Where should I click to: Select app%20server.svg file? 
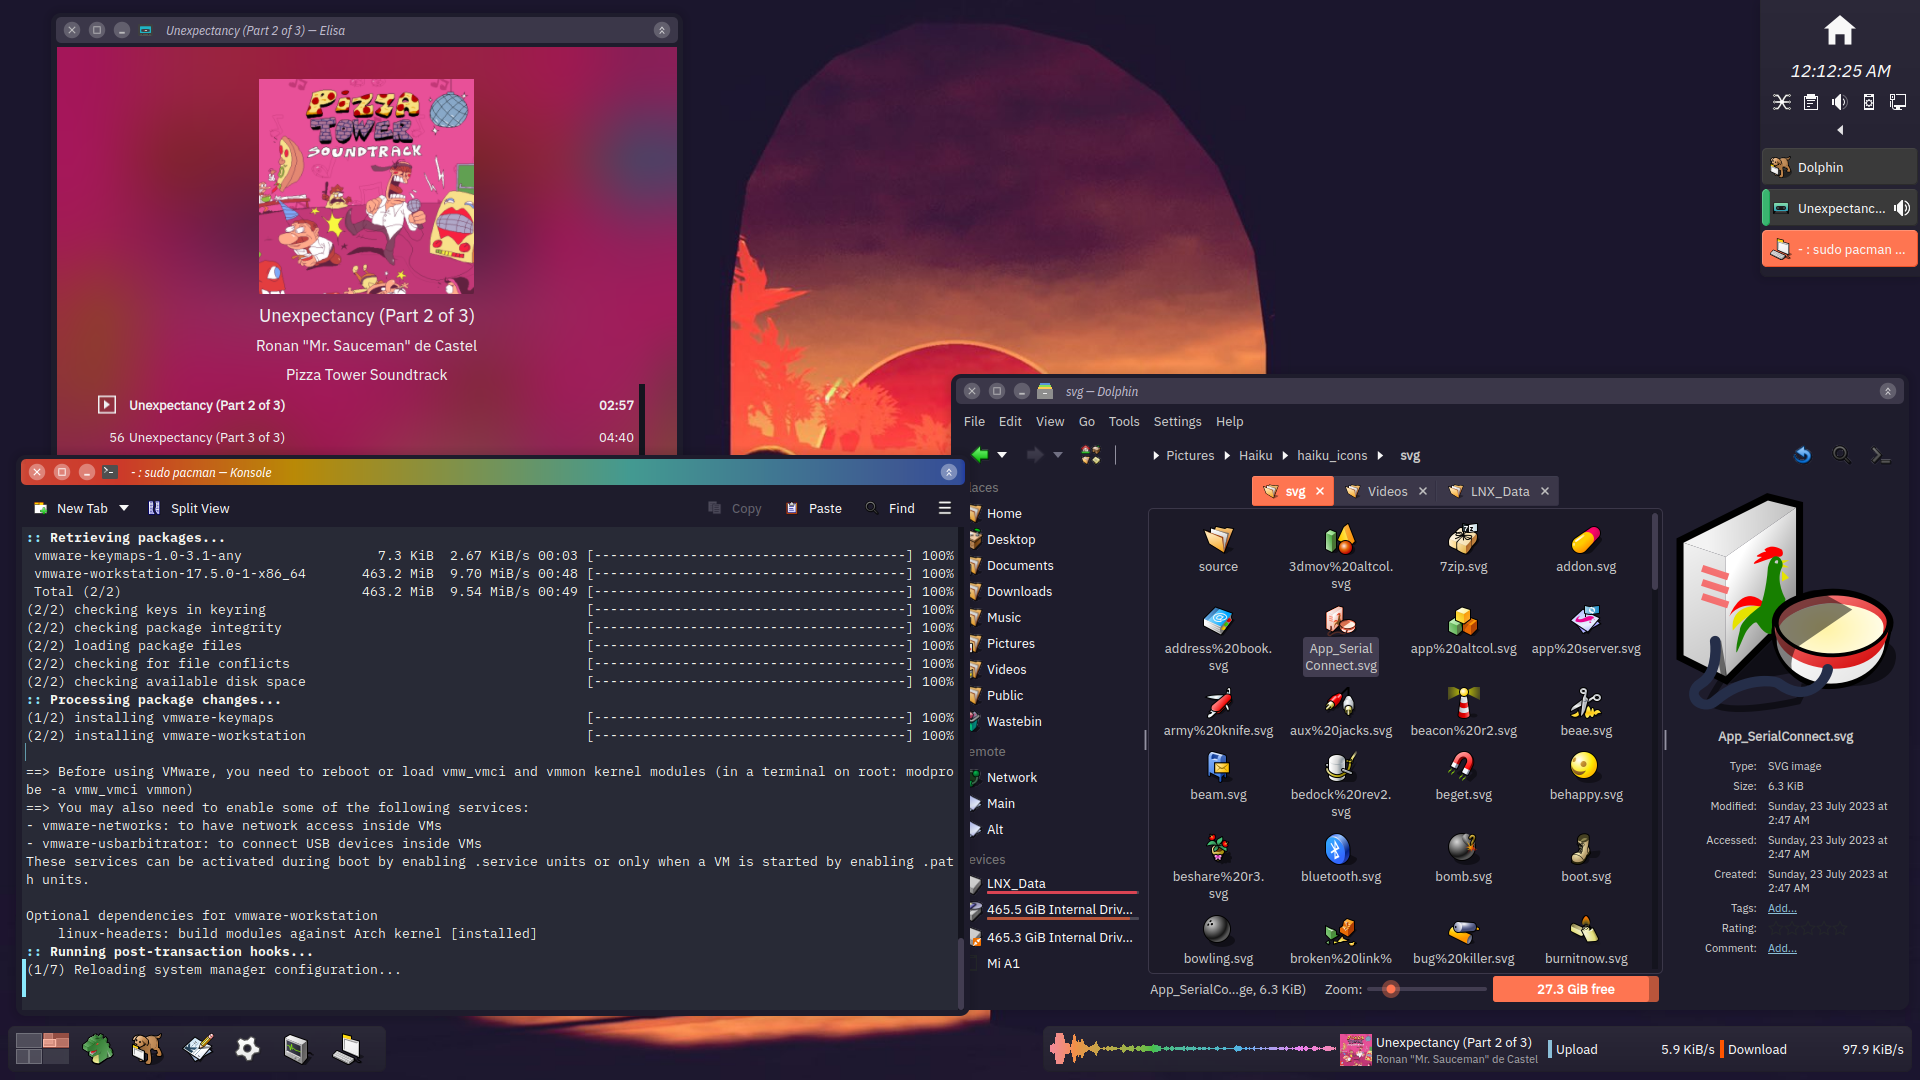(x=1586, y=630)
